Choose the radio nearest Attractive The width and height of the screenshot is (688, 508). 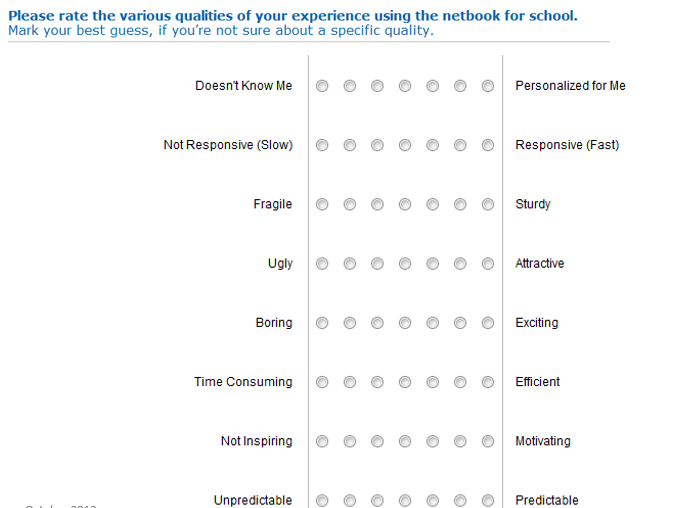[488, 264]
